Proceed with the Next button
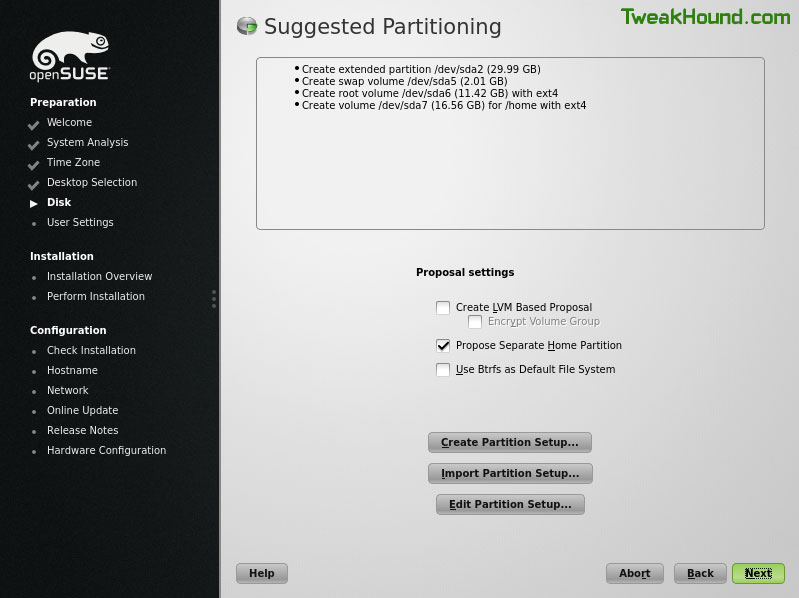 758,574
